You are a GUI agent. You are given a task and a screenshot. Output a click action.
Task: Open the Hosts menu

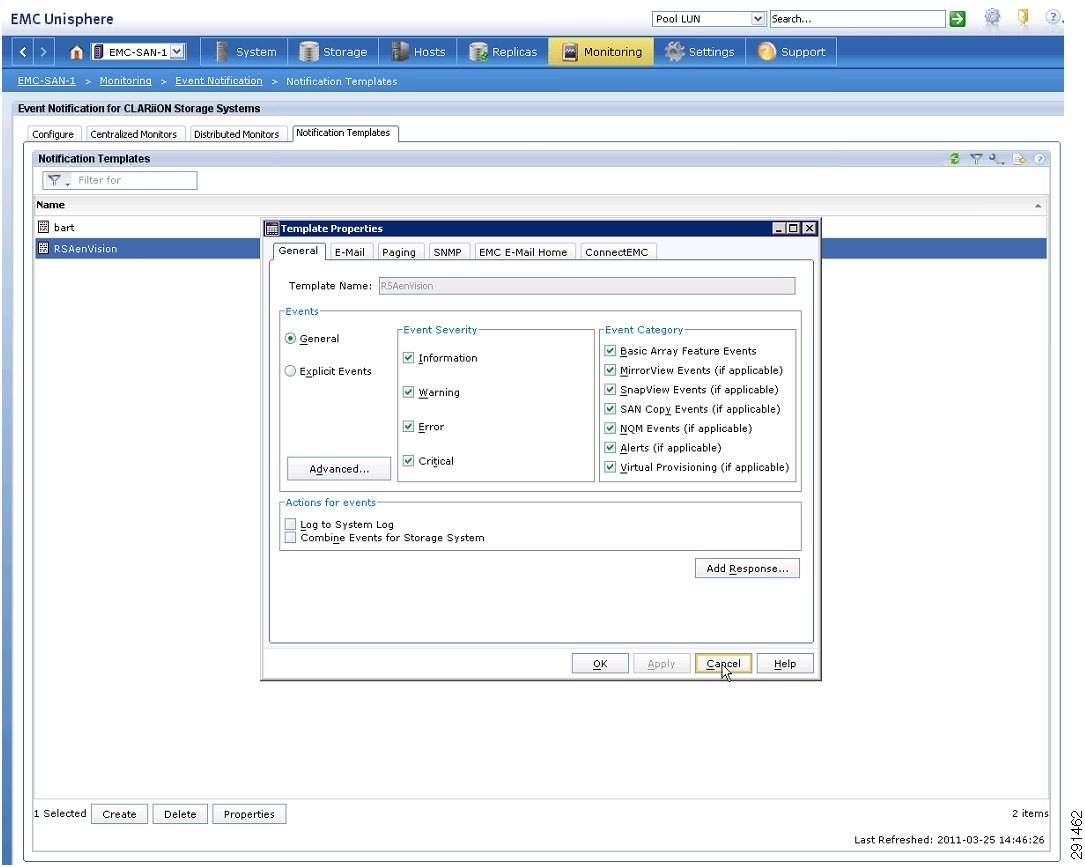click(419, 52)
